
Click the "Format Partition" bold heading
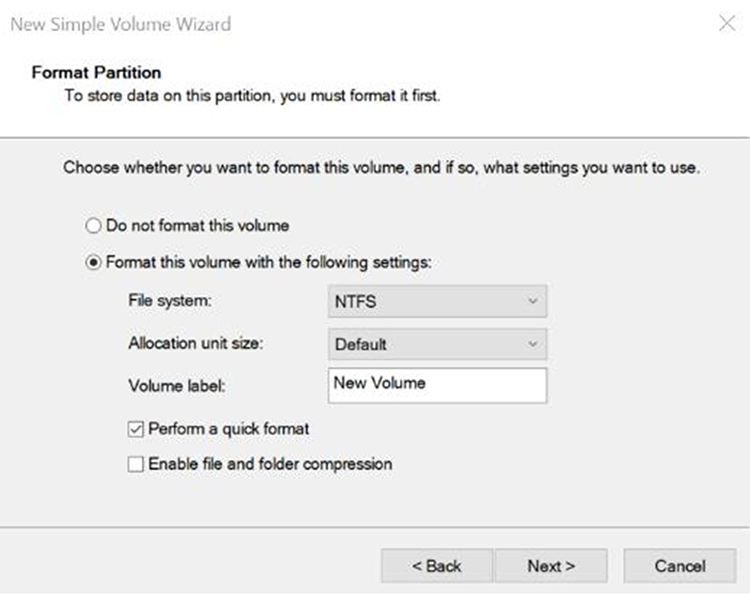coord(96,73)
